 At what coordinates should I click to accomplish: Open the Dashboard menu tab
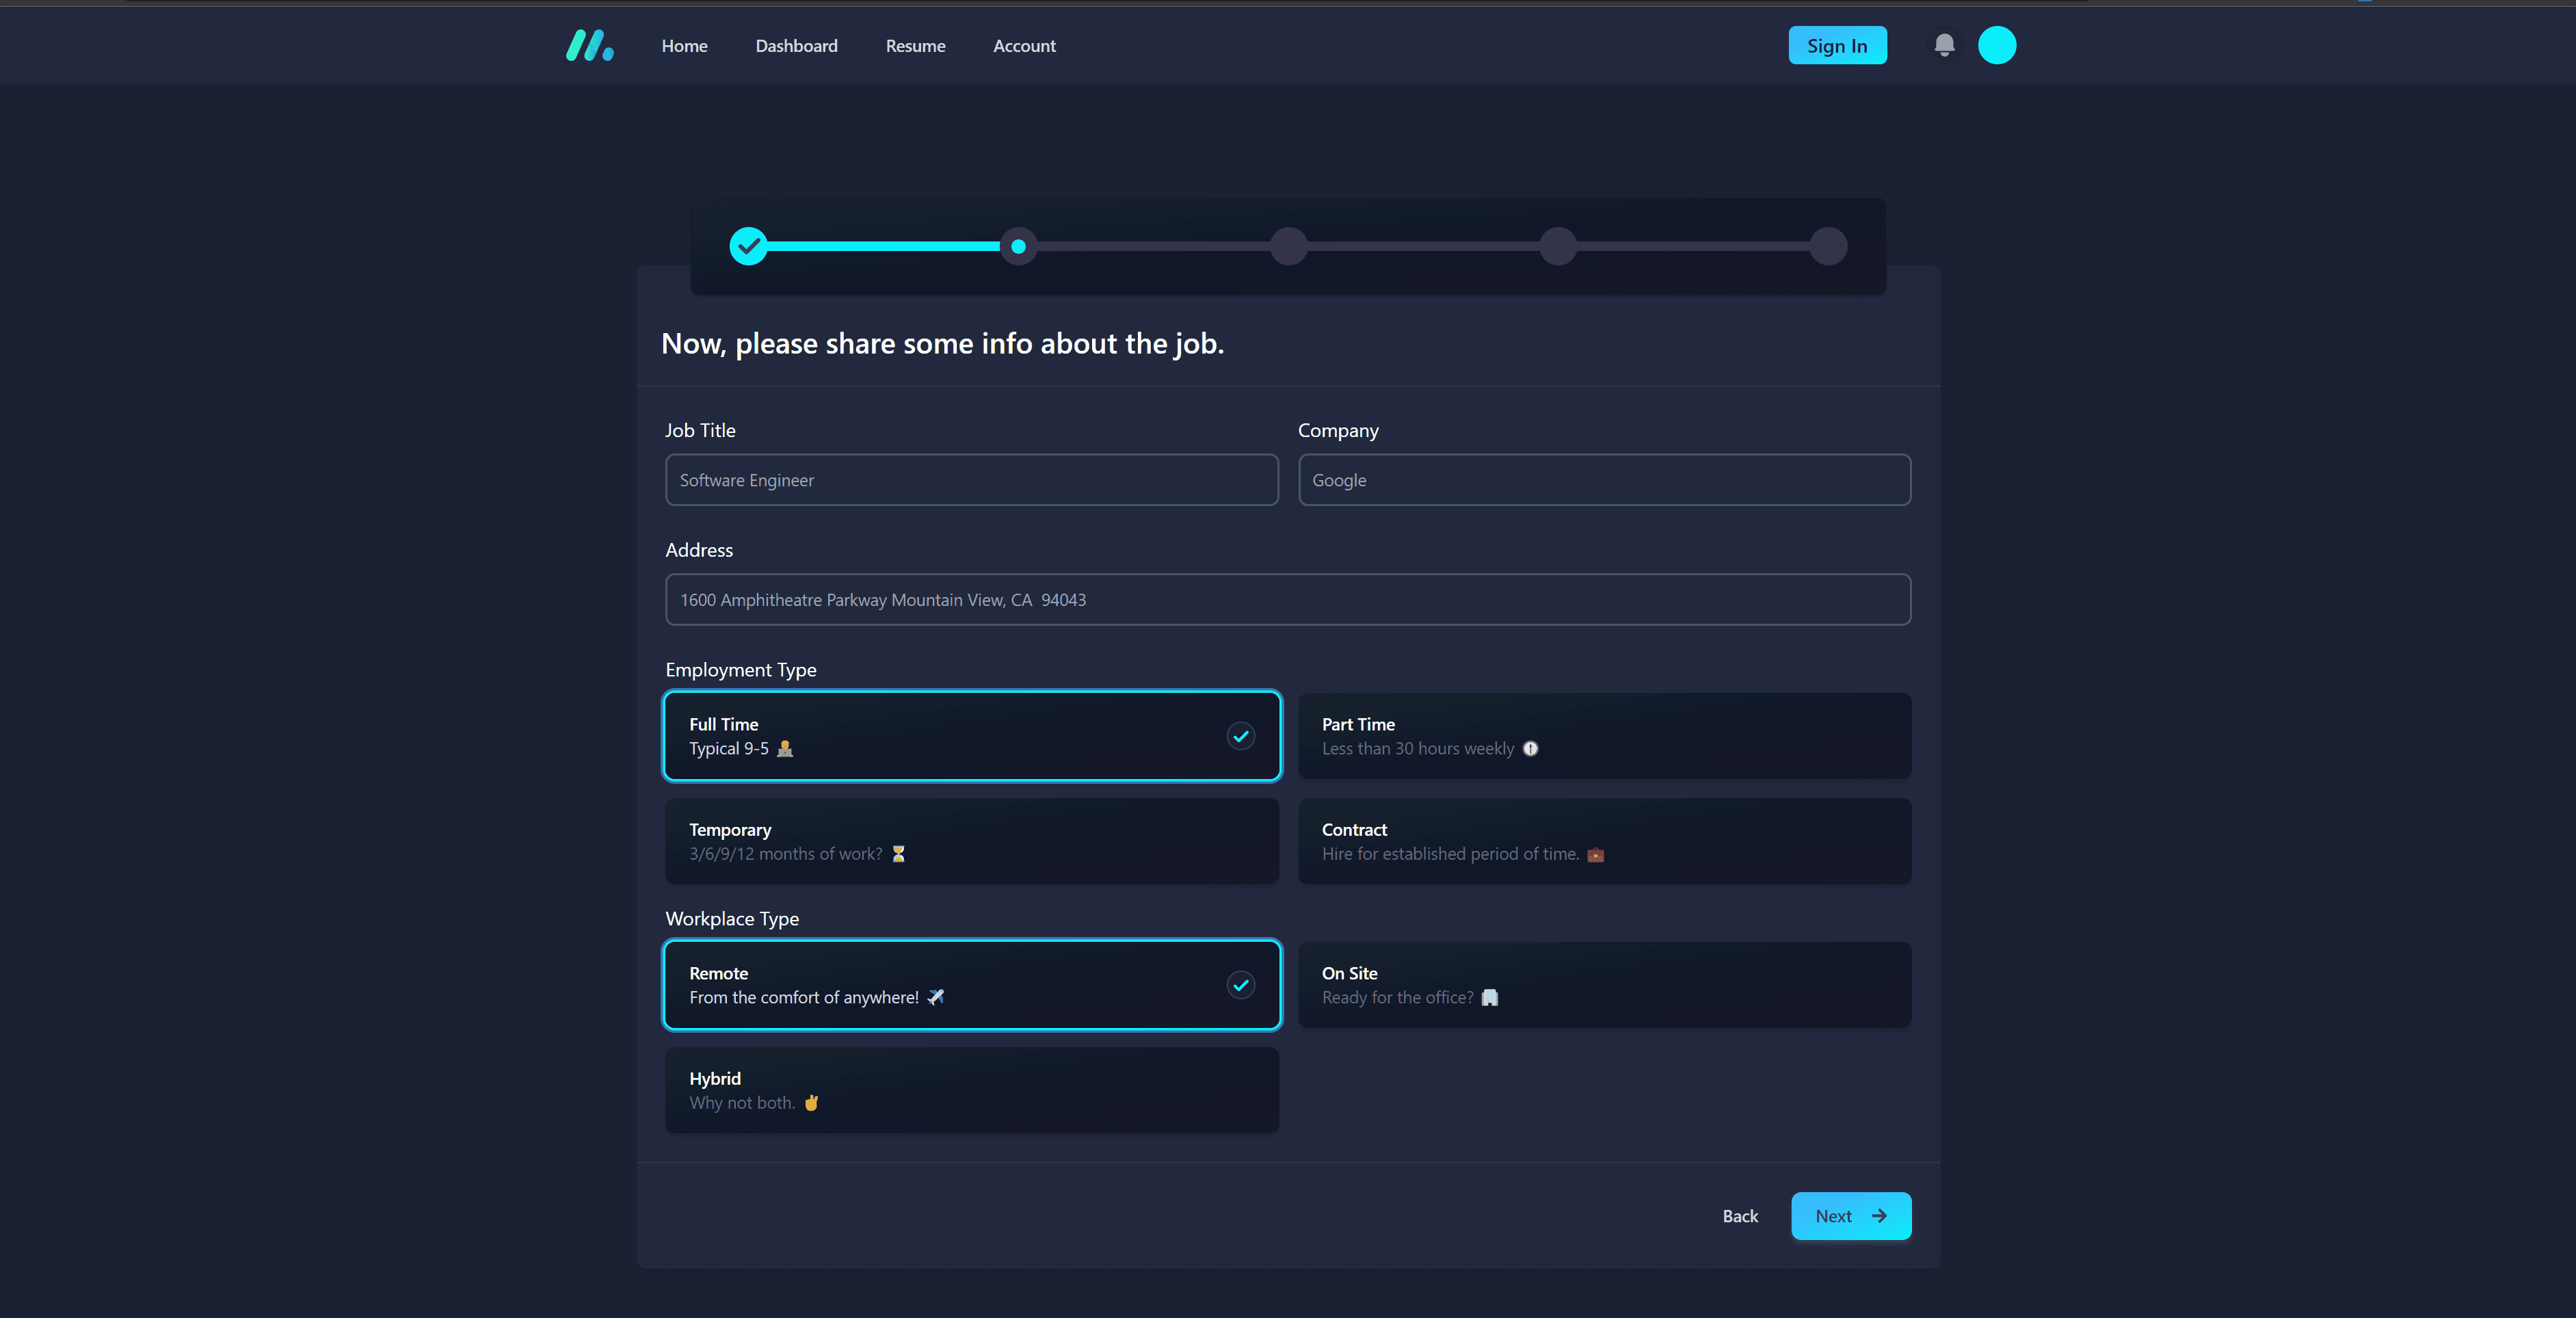(797, 45)
